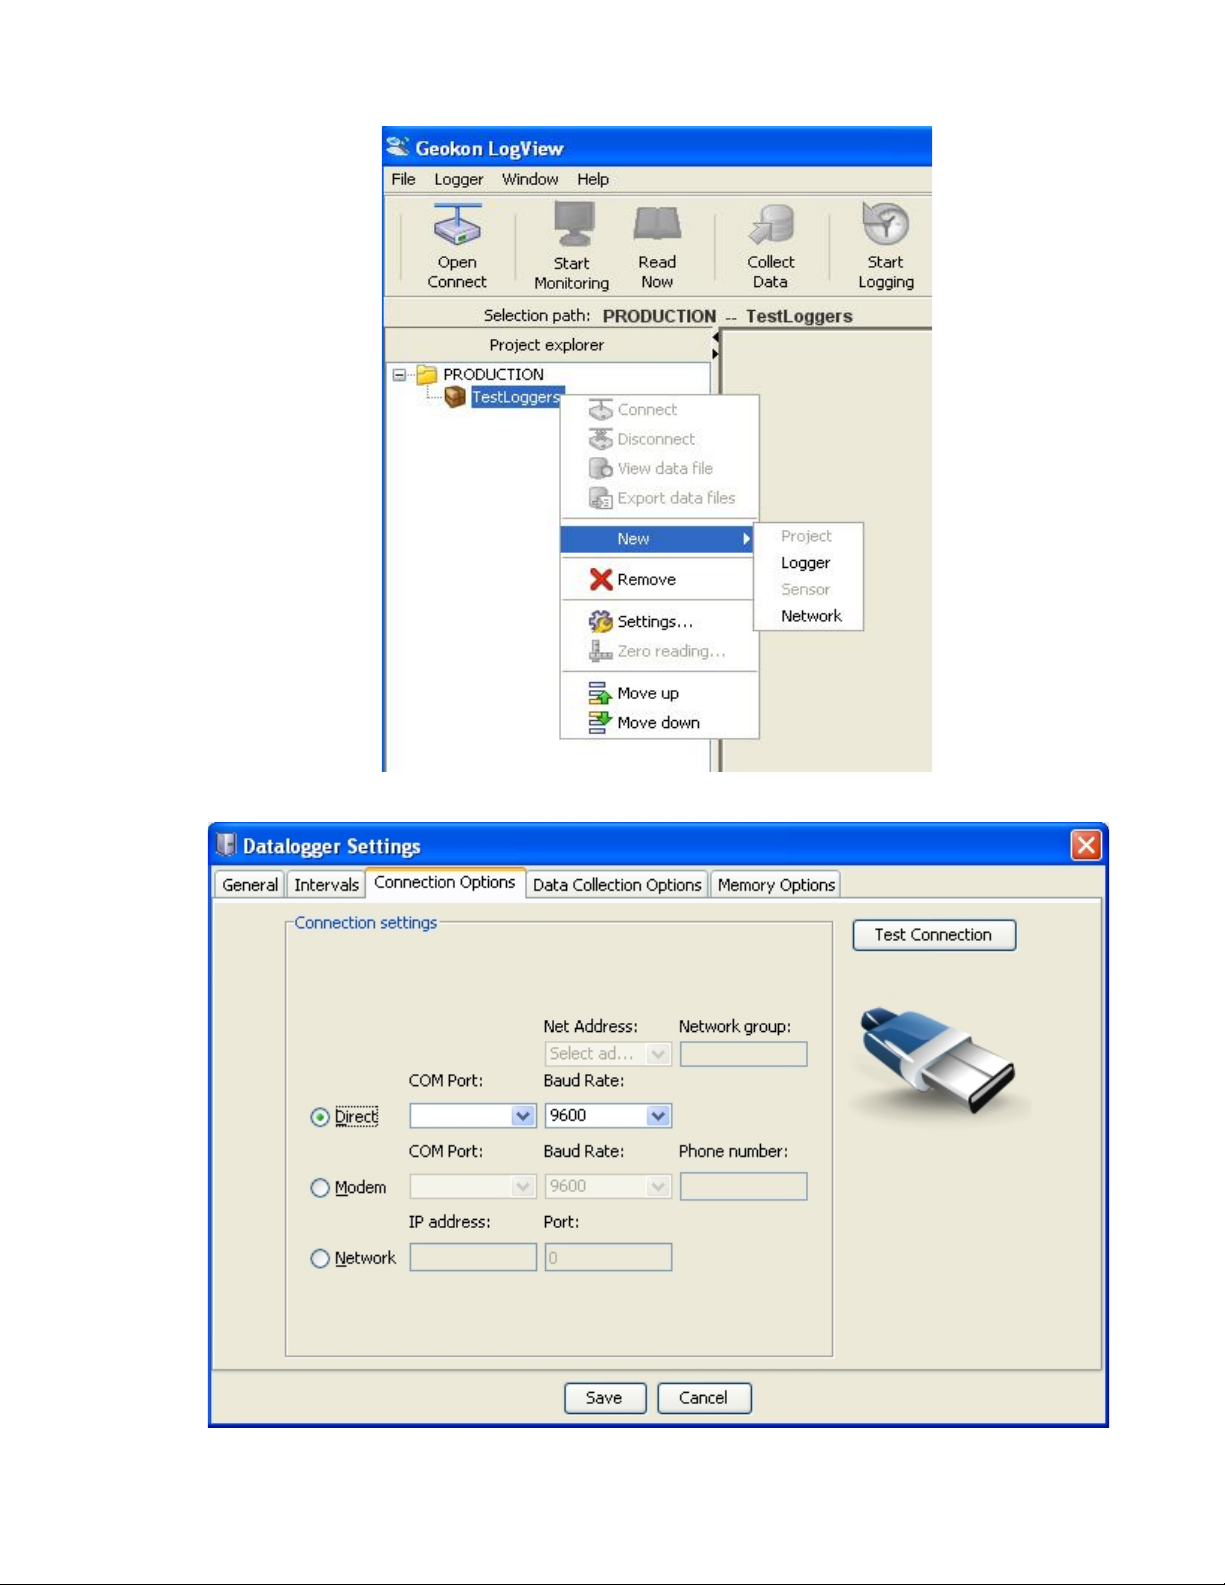Switch to the Data Collection Options tab
Image resolution: width=1225 pixels, height=1585 pixels.
[x=617, y=885]
